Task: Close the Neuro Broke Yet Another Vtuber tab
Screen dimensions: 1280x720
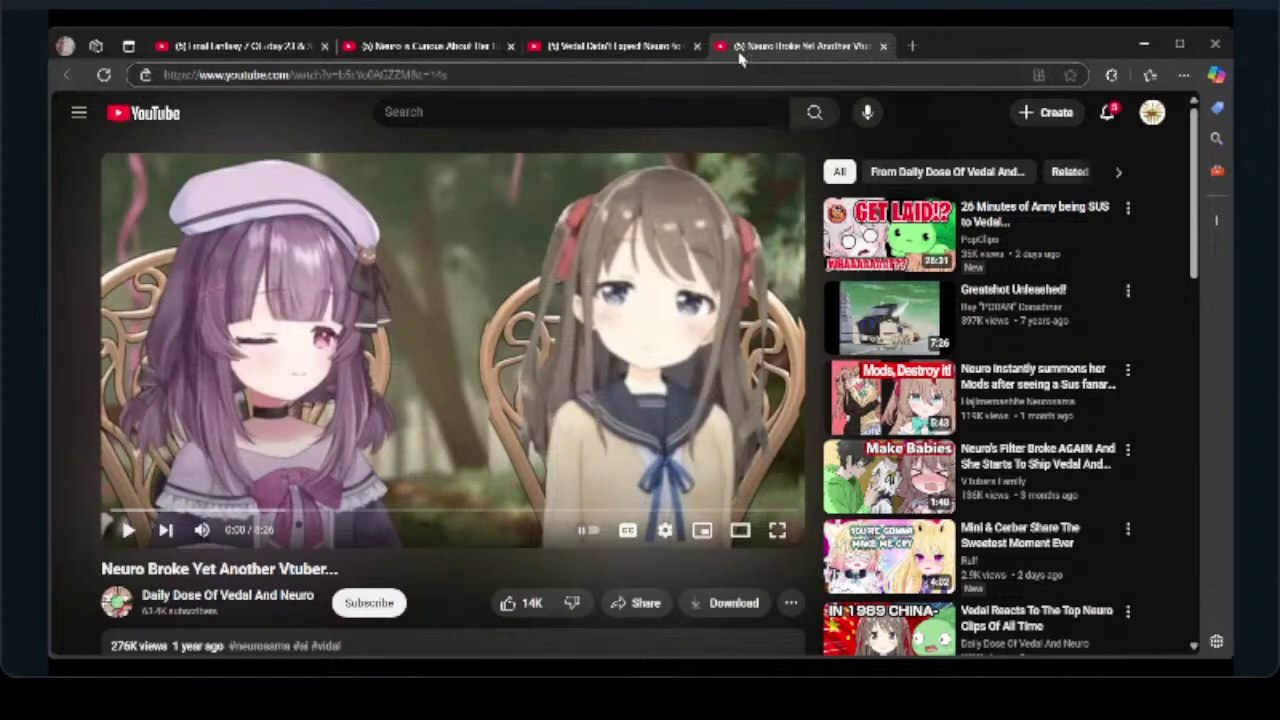Action: pos(883,46)
